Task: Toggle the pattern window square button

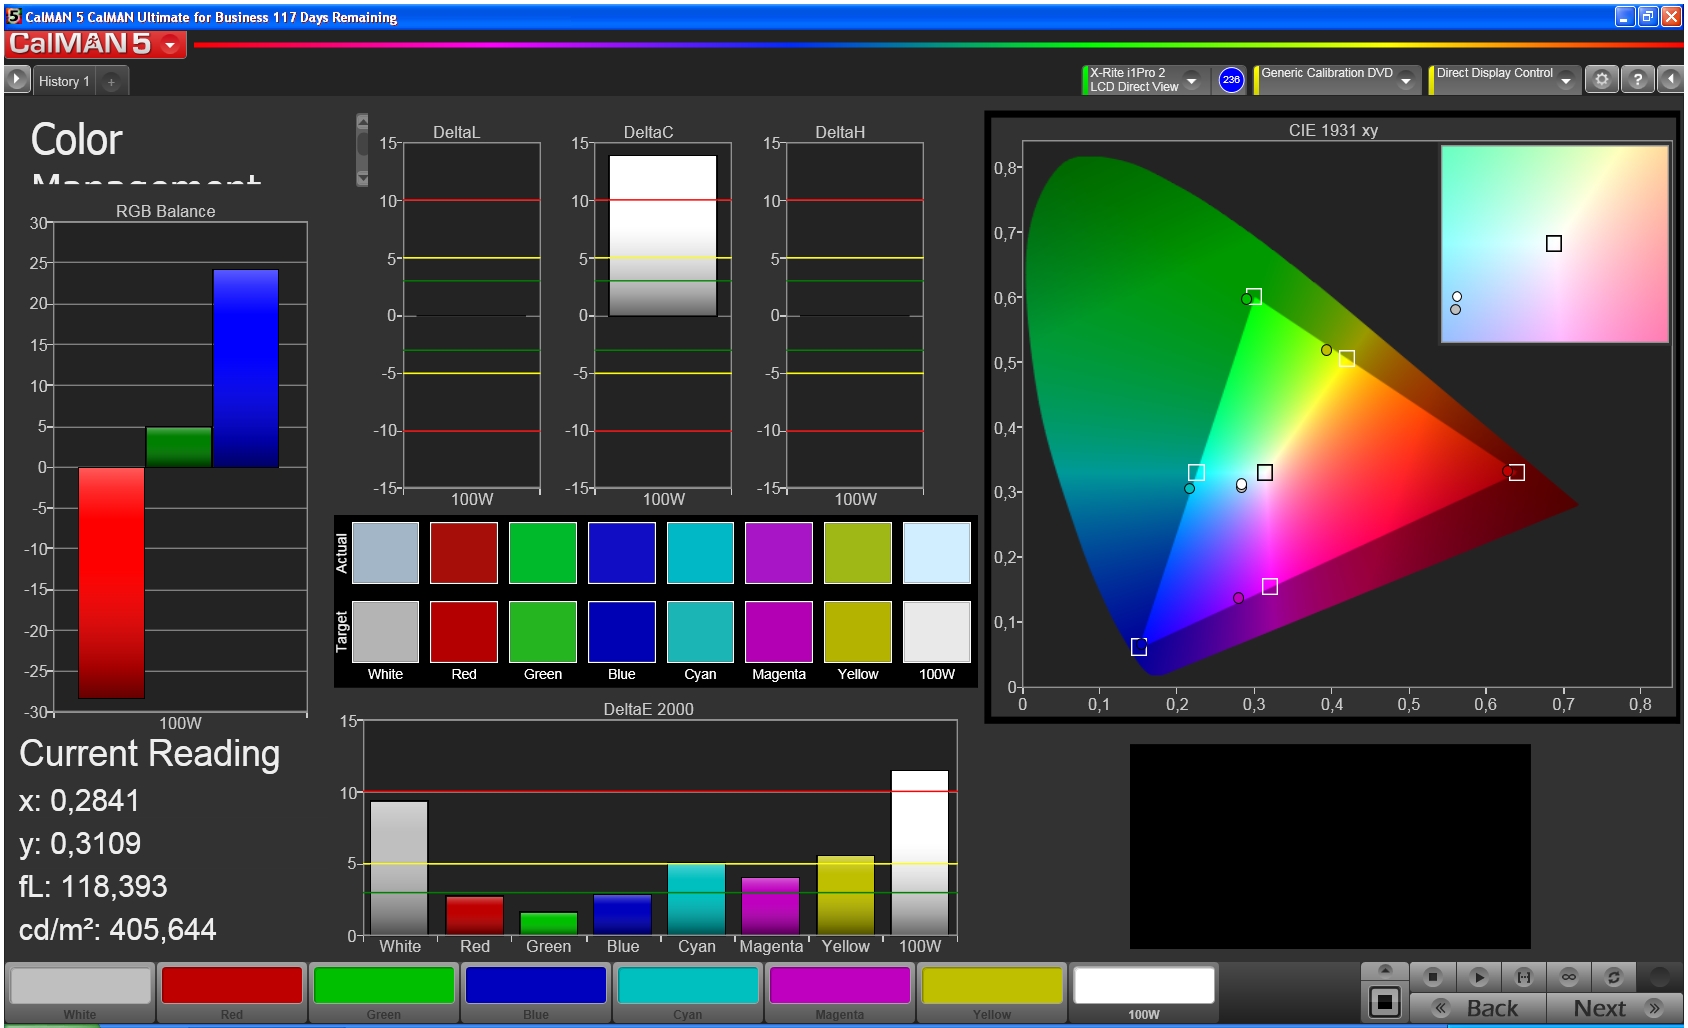Action: click(1385, 1001)
